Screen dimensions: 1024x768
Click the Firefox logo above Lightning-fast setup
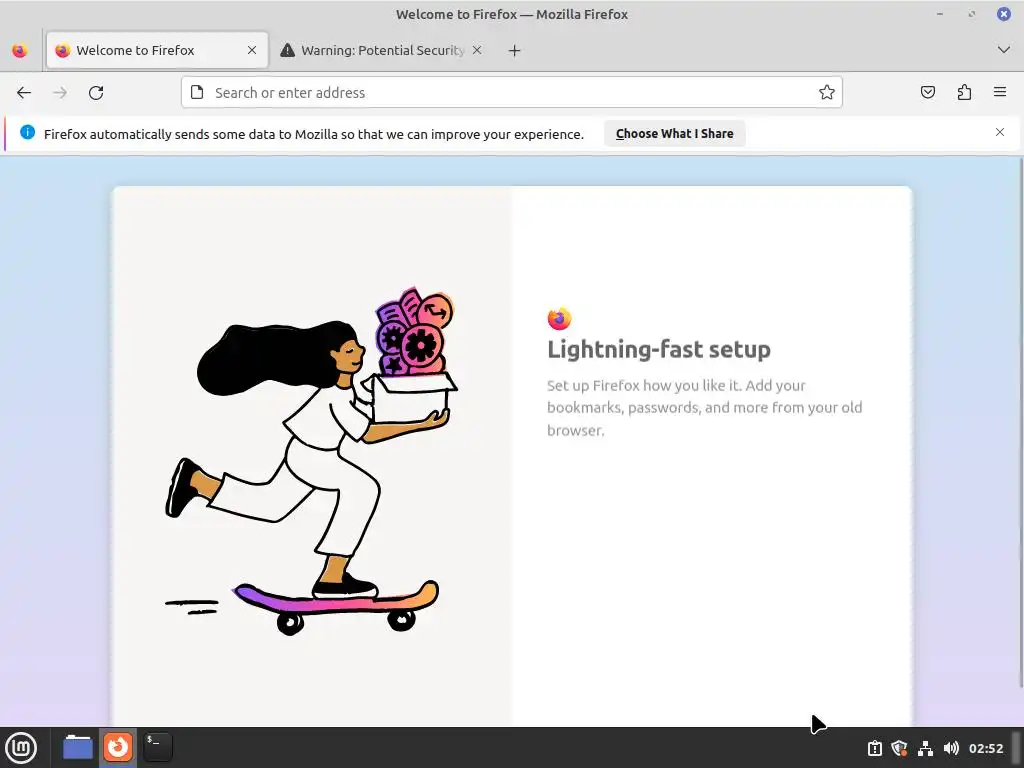pyautogui.click(x=559, y=319)
